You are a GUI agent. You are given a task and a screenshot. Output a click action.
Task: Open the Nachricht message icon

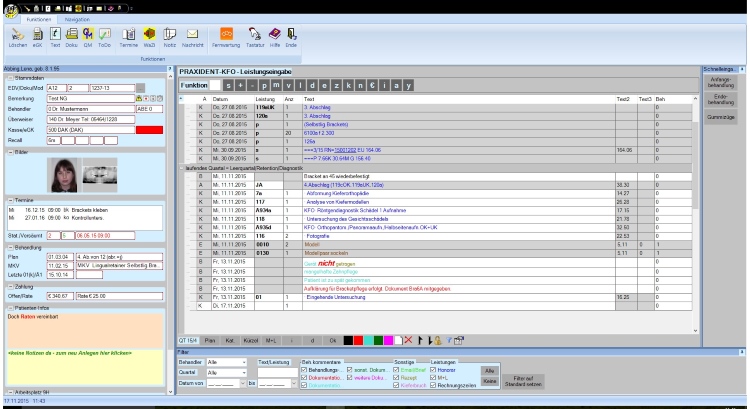coord(192,37)
